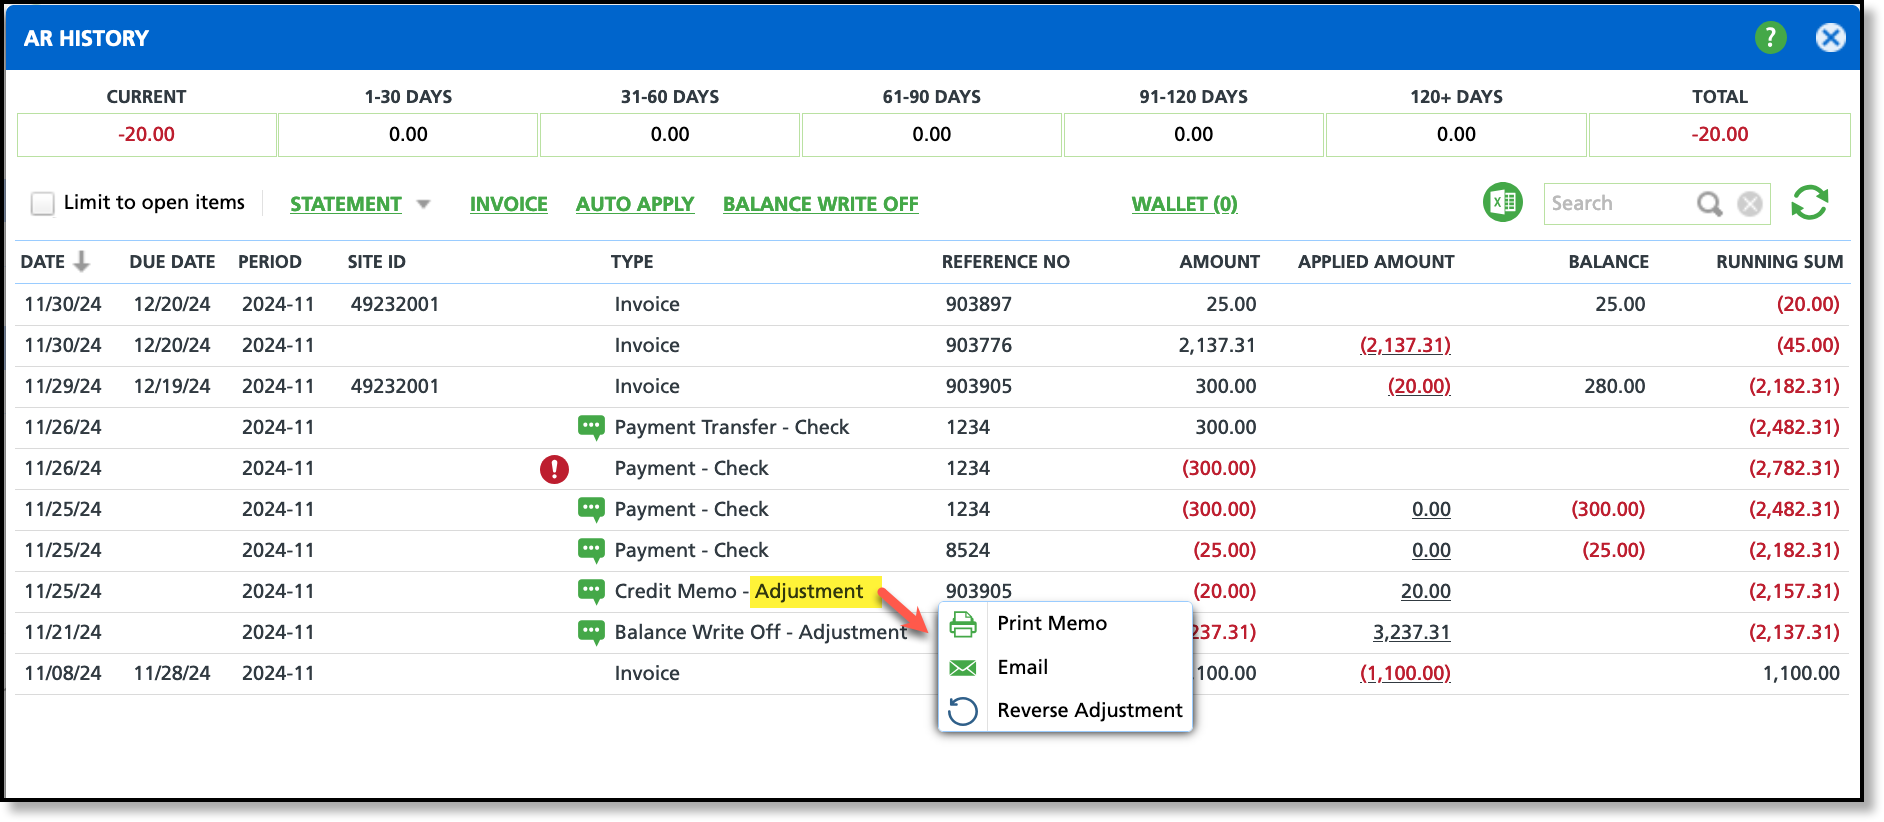Click the 1-30 DAYS aging value 0.00
This screenshot has width=1884, height=822.
(408, 134)
